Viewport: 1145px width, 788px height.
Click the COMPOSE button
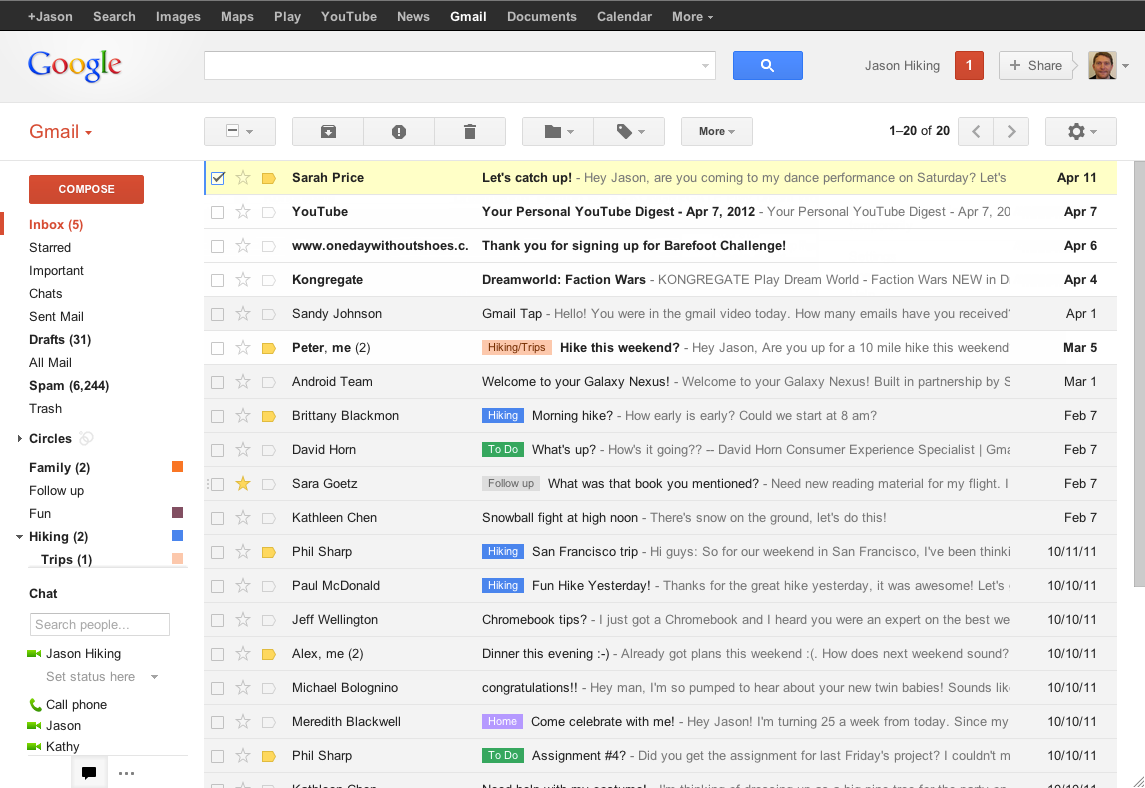coord(86,189)
